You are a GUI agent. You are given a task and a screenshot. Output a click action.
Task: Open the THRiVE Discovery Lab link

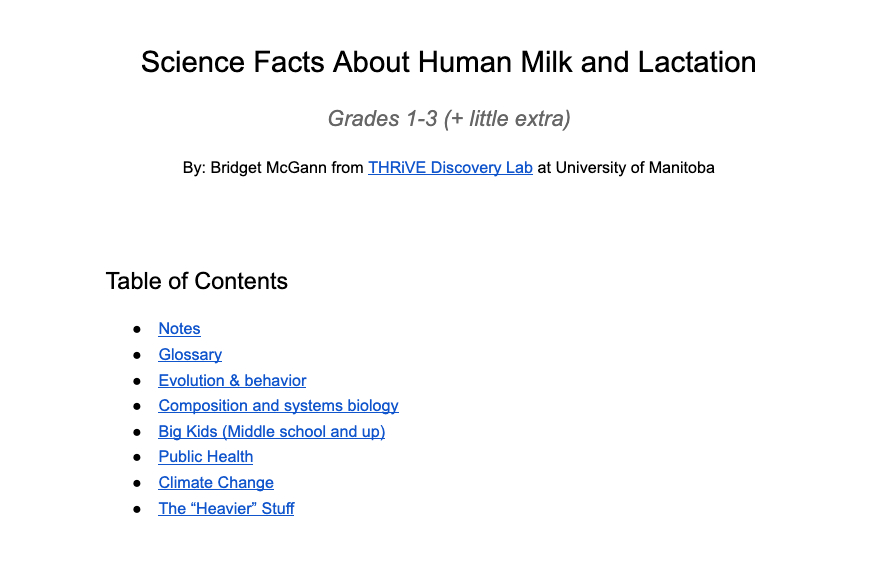click(450, 168)
